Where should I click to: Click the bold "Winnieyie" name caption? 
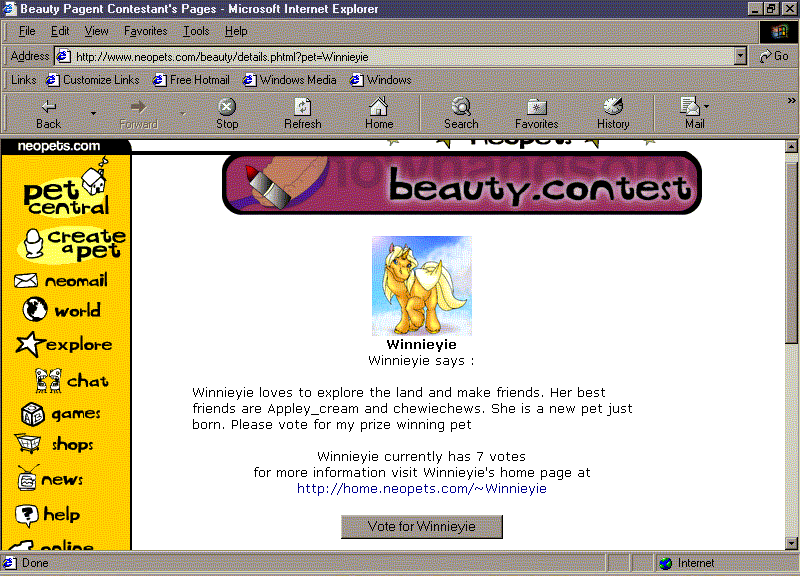tap(421, 344)
